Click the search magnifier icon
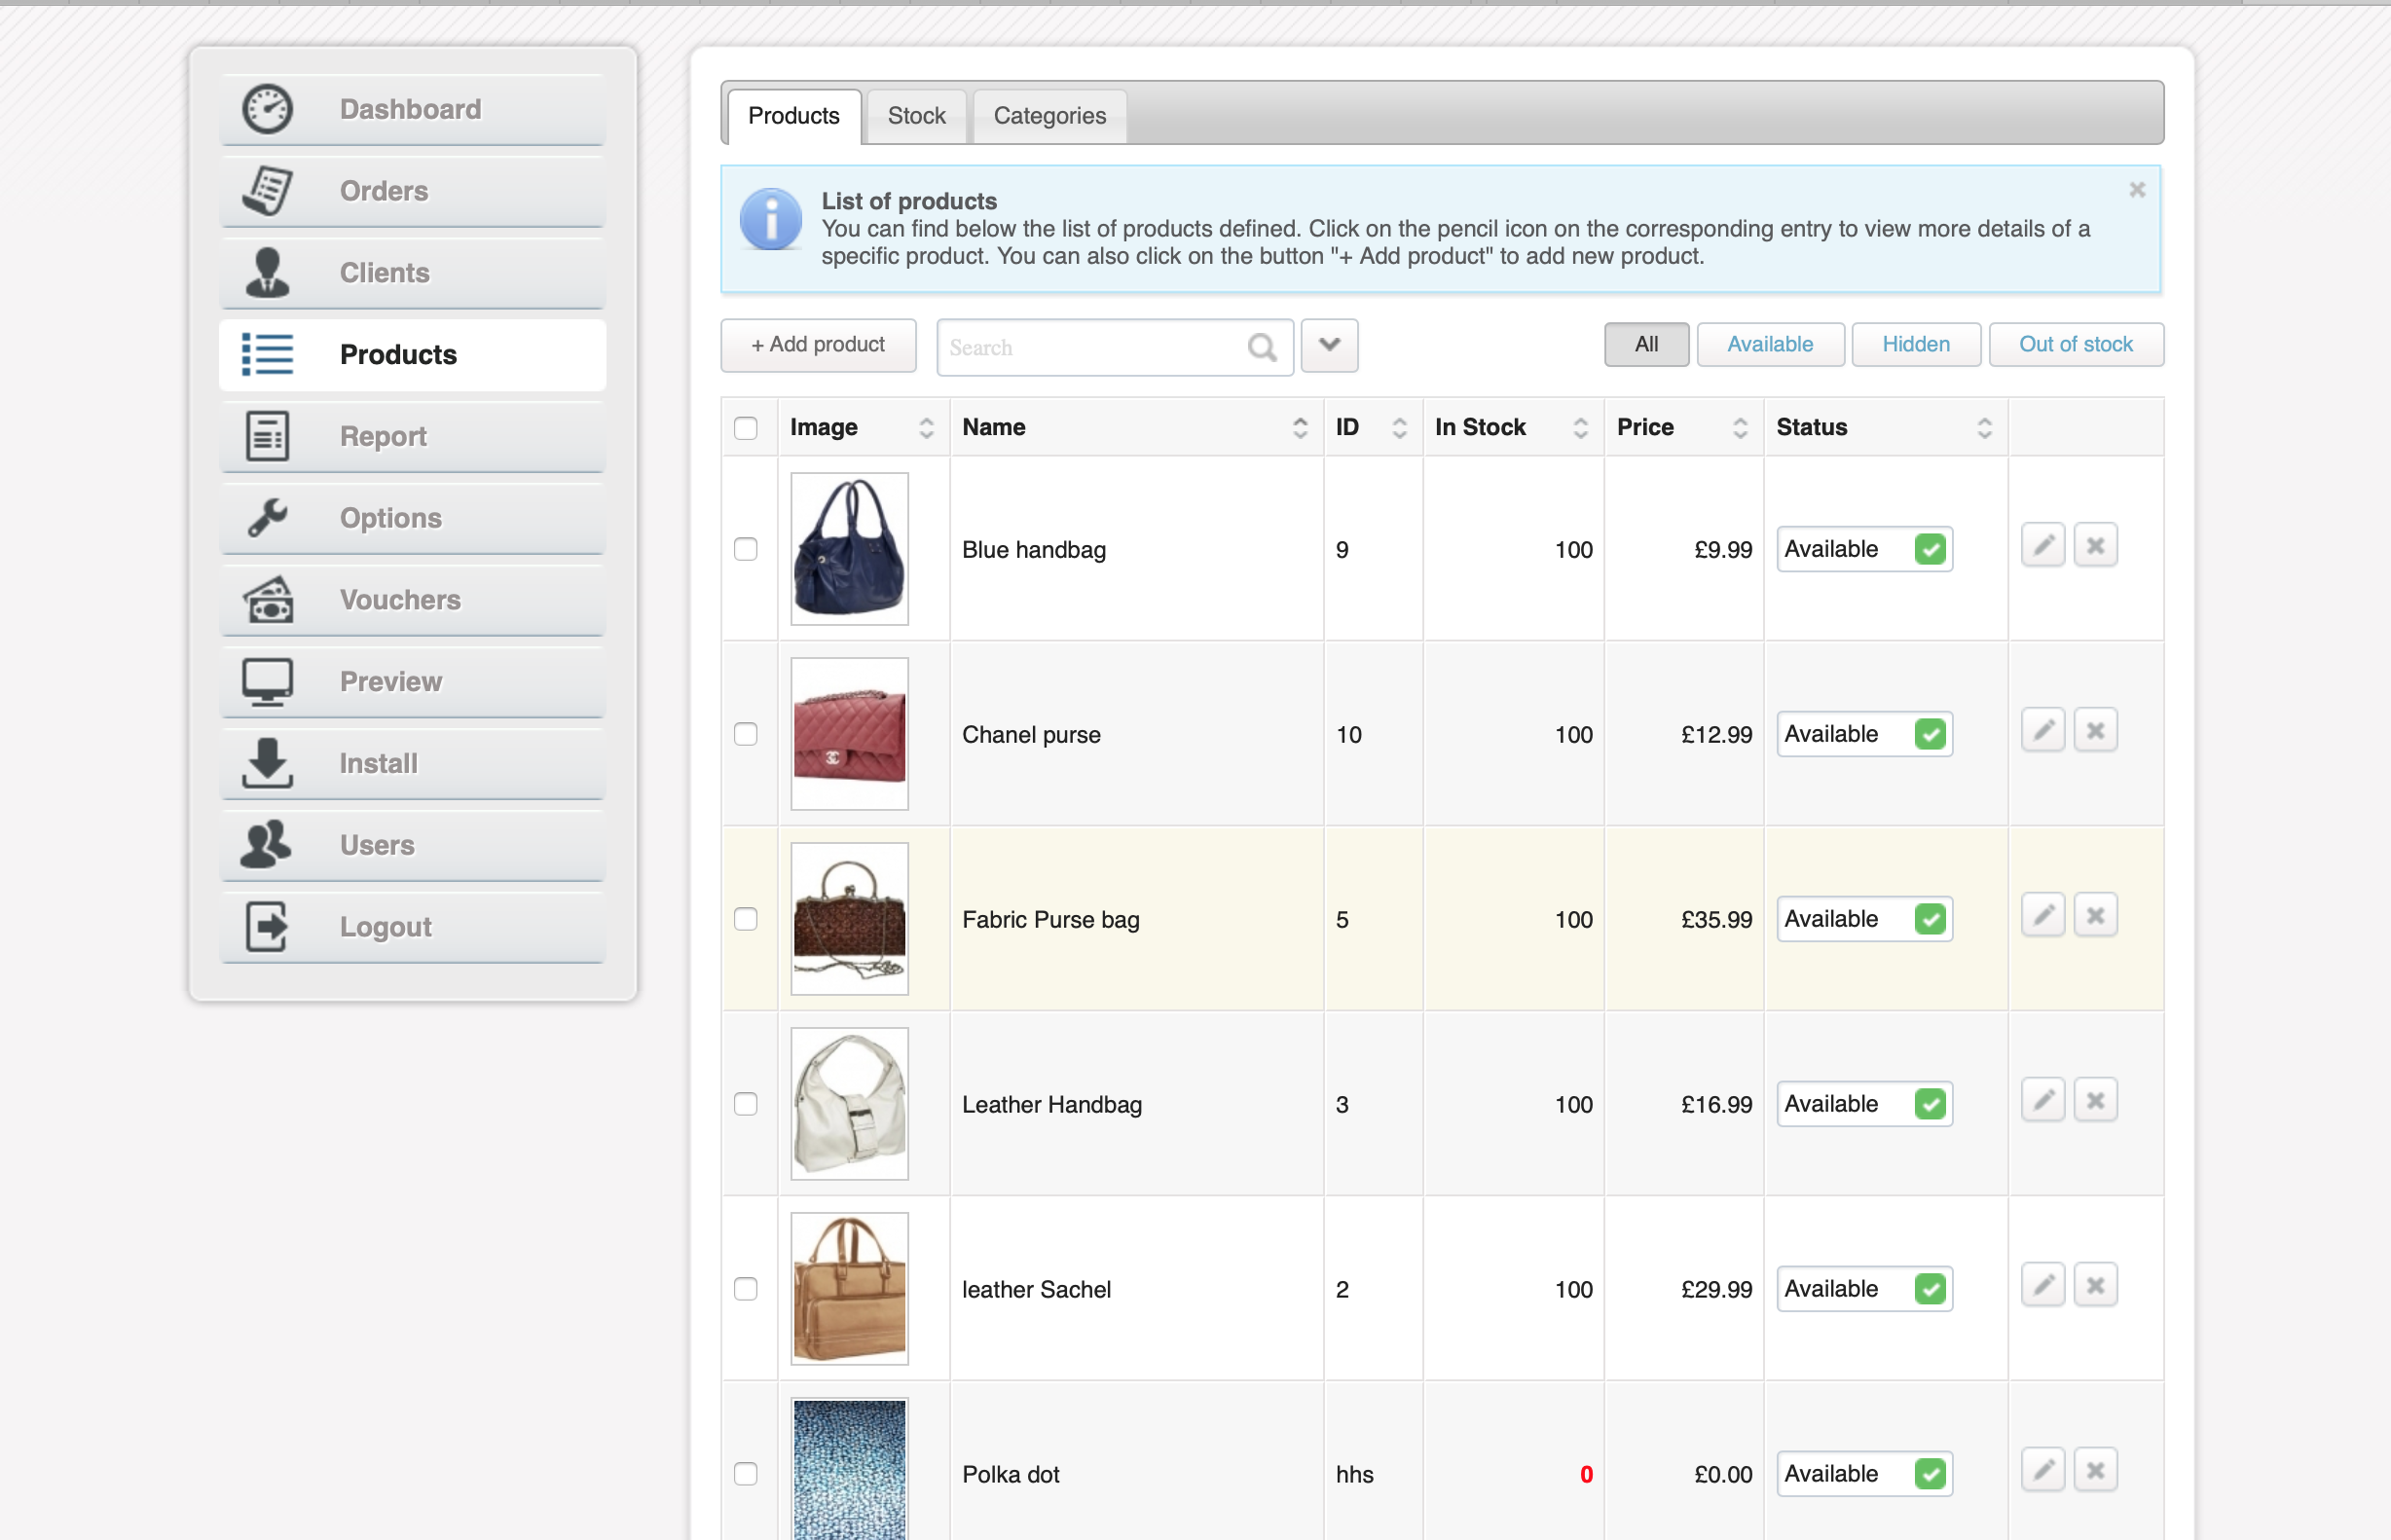This screenshot has height=1540, width=2391. pyautogui.click(x=1262, y=347)
